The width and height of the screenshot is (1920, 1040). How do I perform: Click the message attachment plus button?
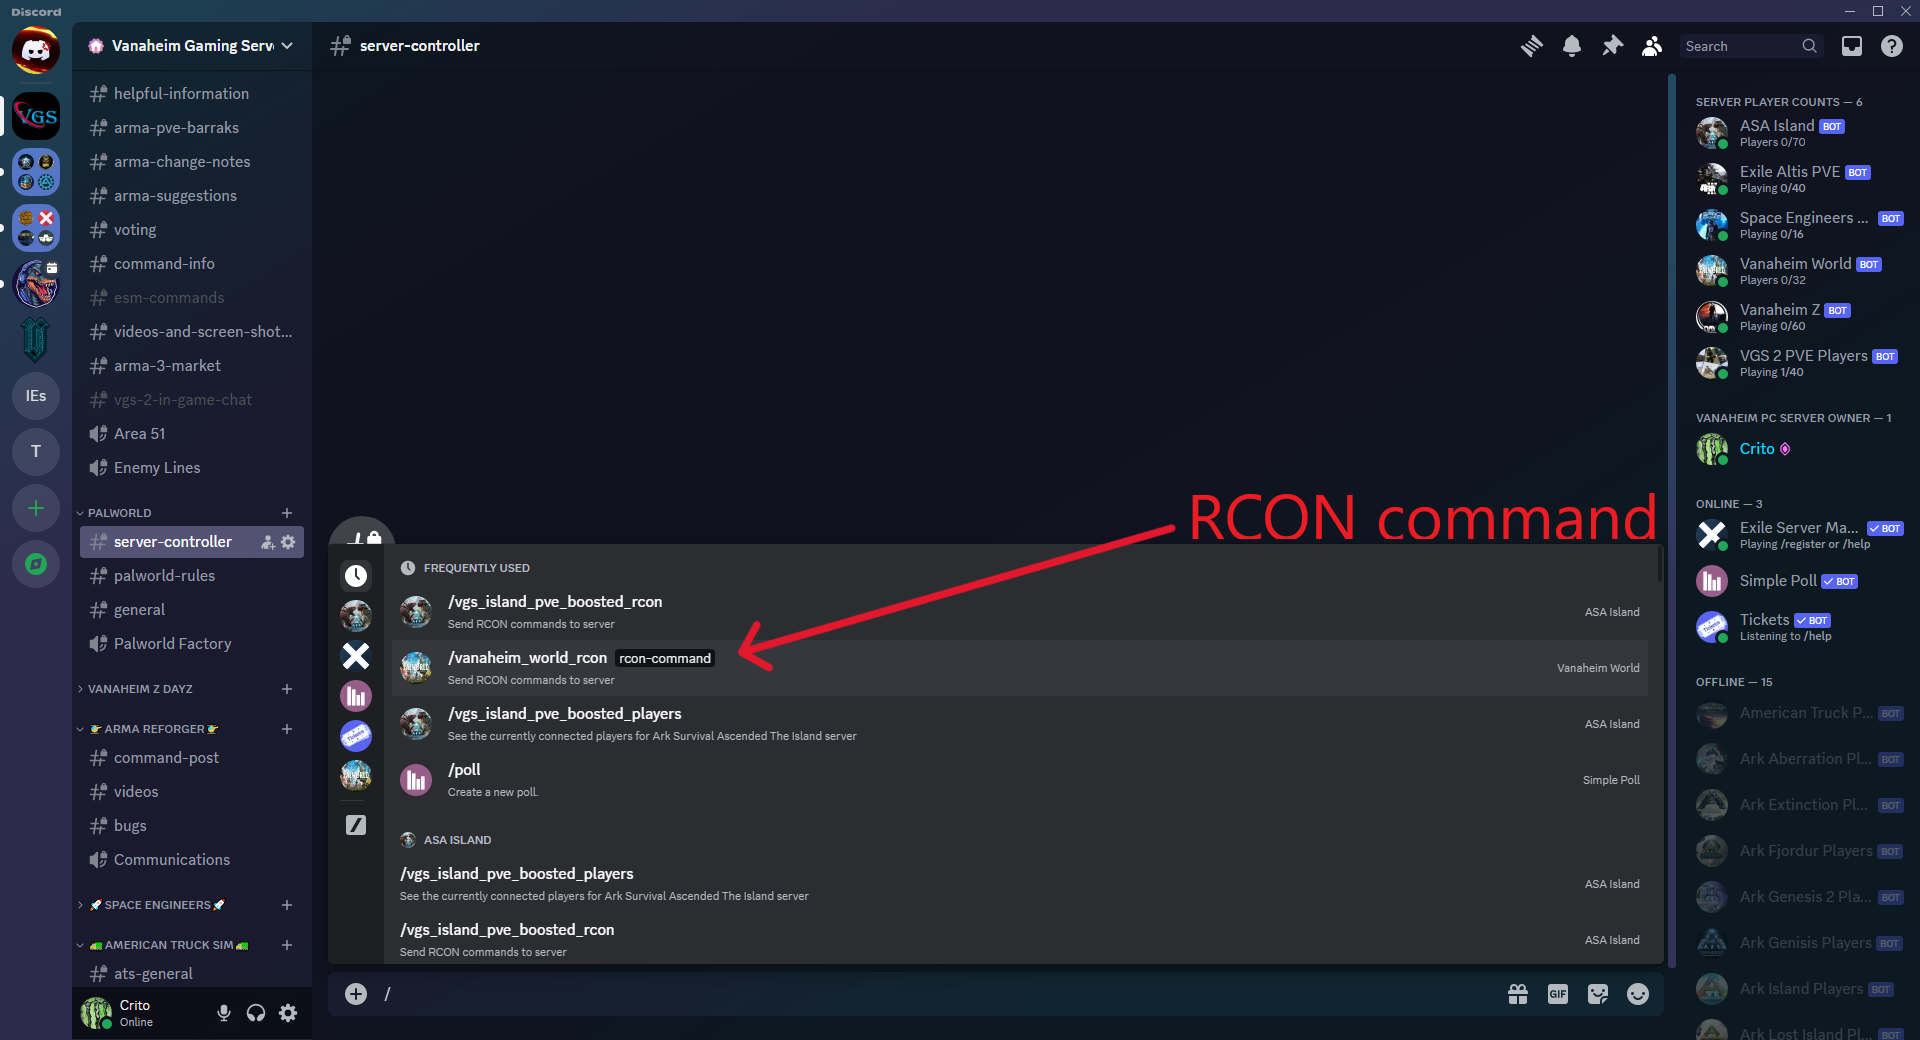[356, 994]
